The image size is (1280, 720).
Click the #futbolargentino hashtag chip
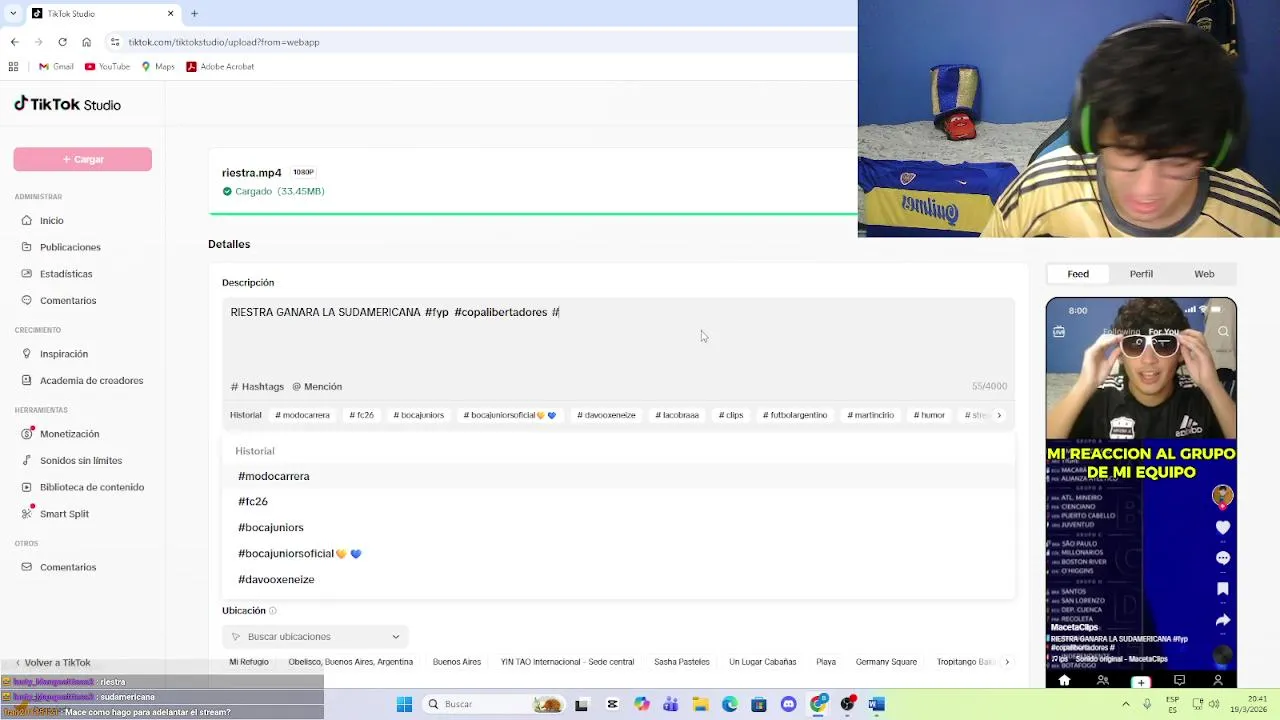(795, 415)
